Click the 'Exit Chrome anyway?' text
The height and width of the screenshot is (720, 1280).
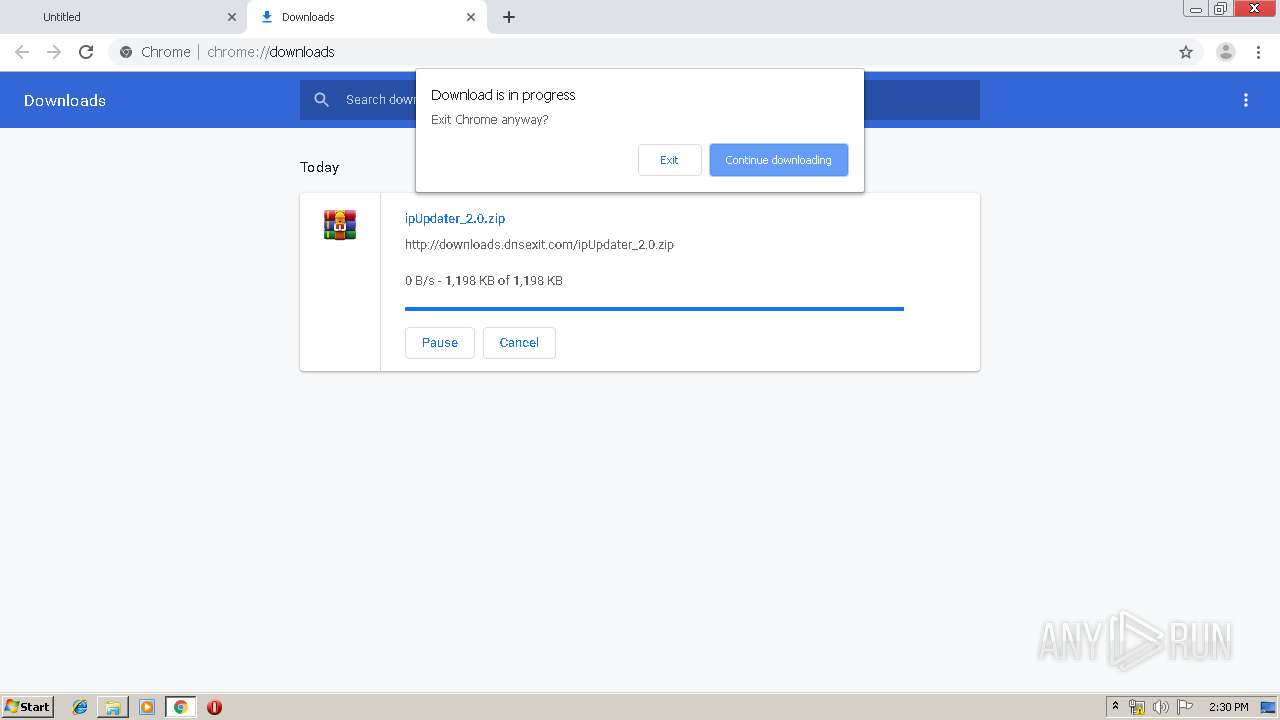coord(490,120)
